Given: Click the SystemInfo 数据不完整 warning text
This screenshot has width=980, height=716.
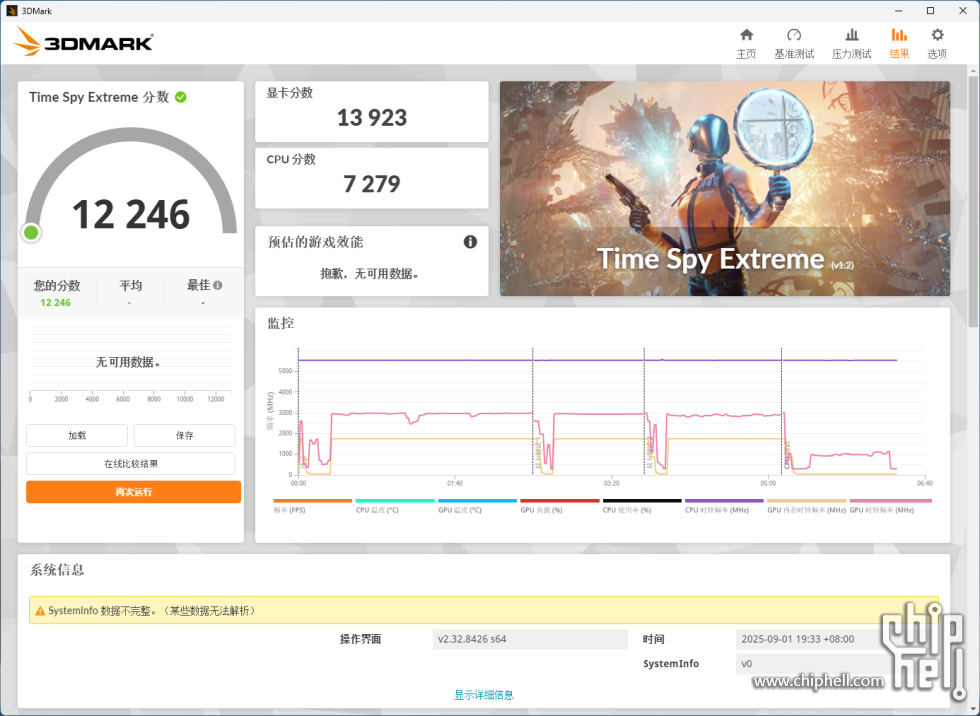Looking at the screenshot, I should [152, 611].
